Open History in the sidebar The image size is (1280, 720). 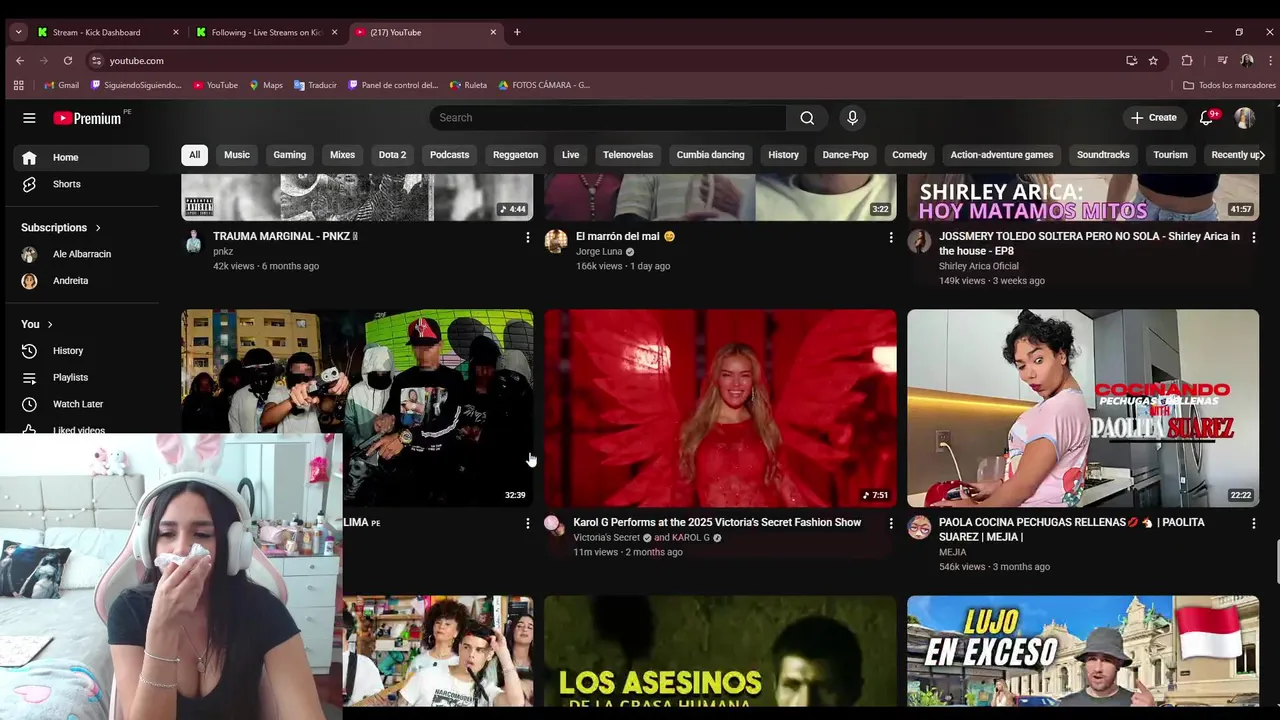point(81,351)
